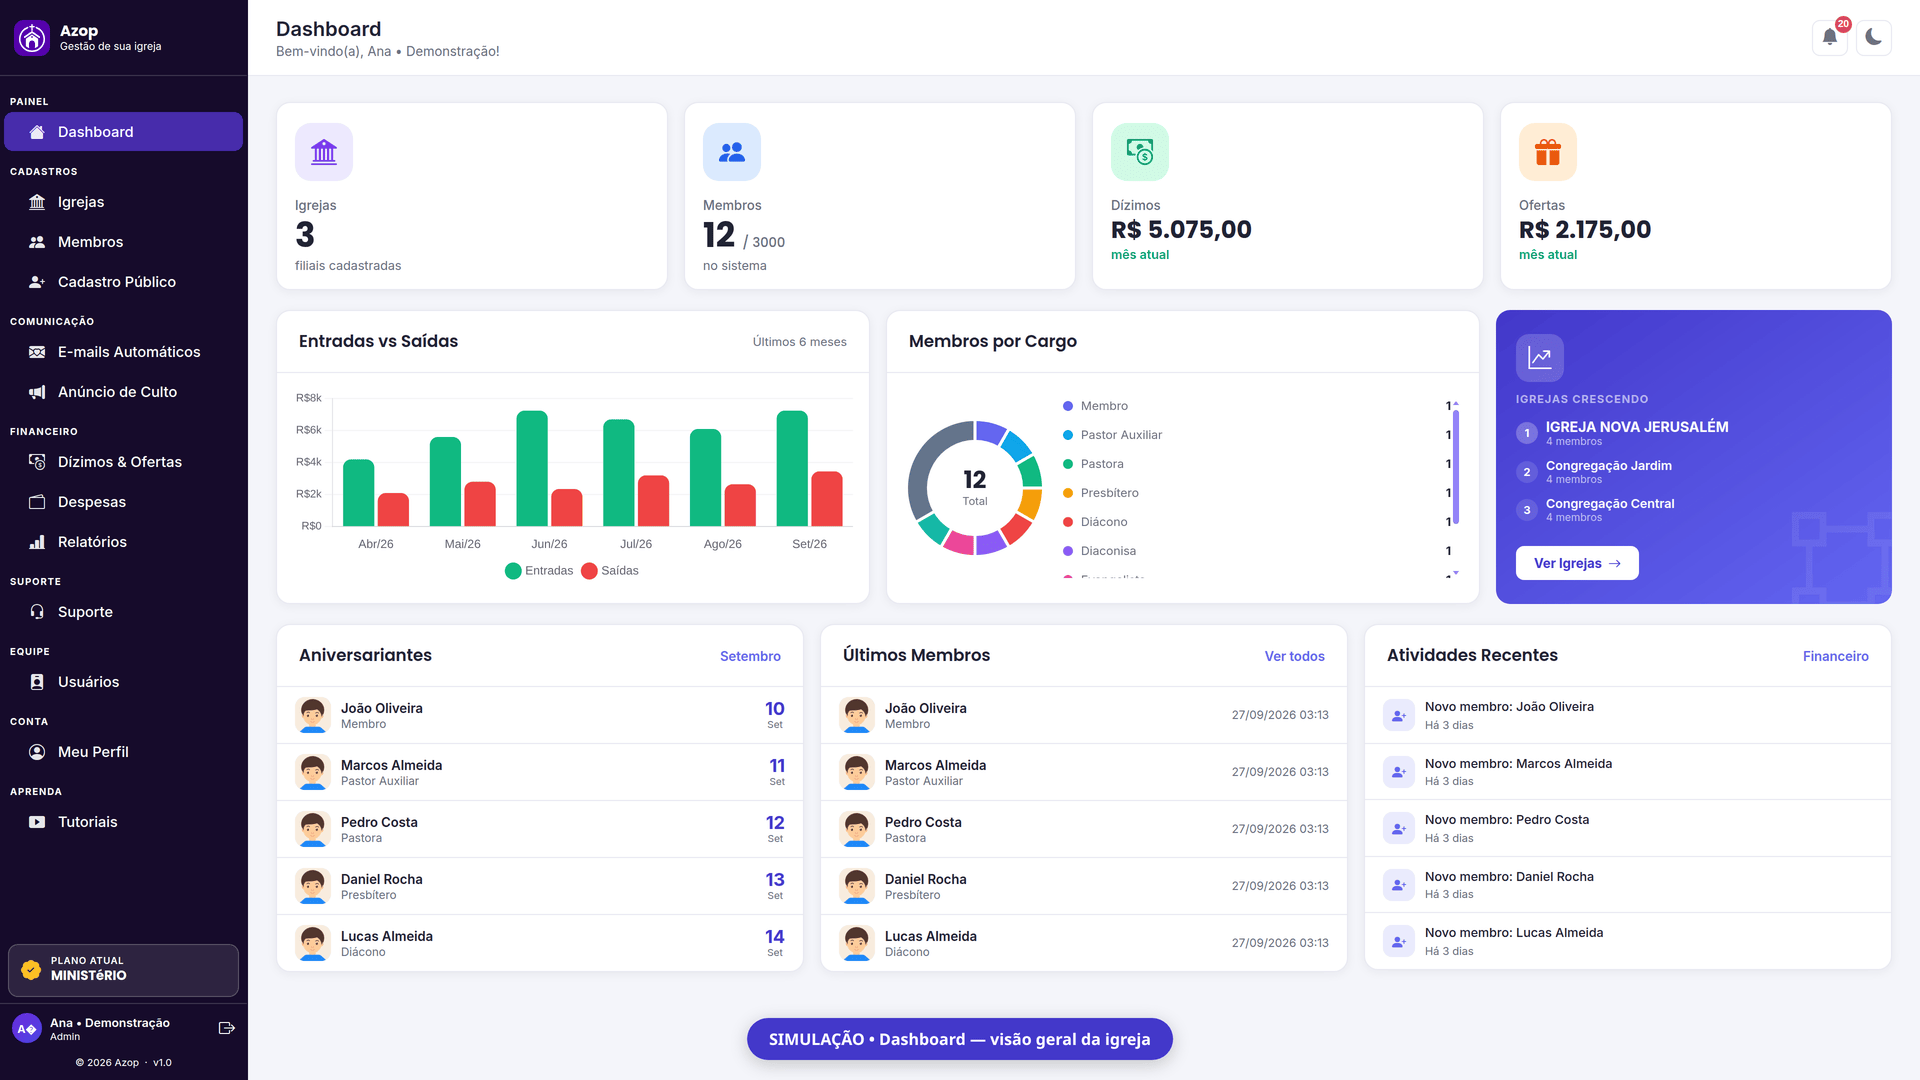Select Congregação Jardim in ranking

1608,466
